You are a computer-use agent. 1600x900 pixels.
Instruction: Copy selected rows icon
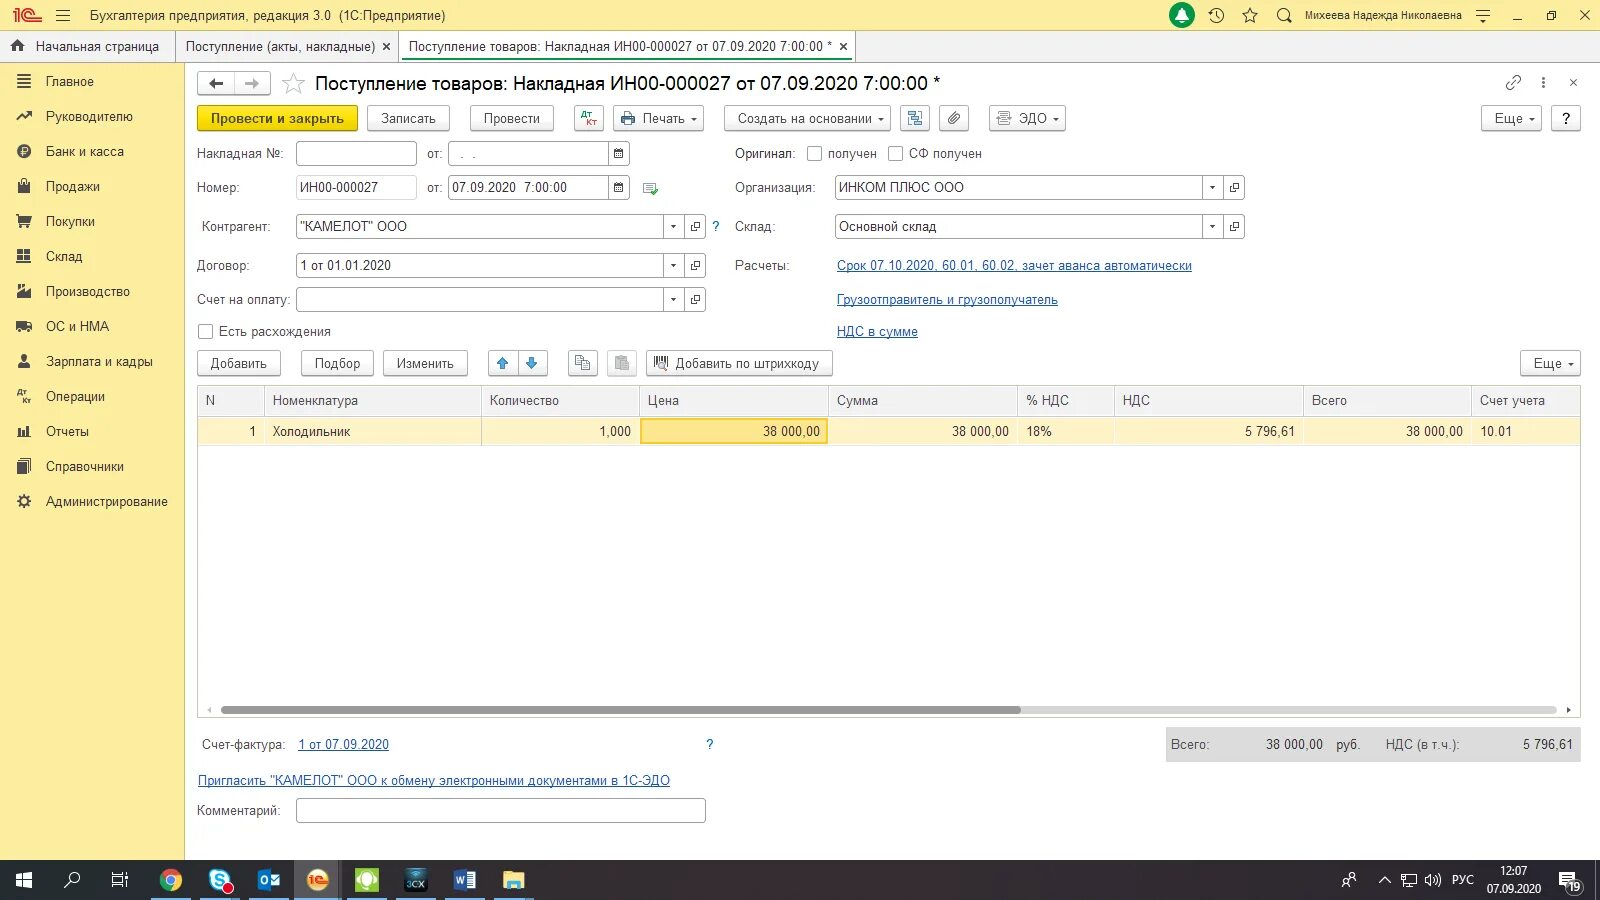[x=582, y=364]
